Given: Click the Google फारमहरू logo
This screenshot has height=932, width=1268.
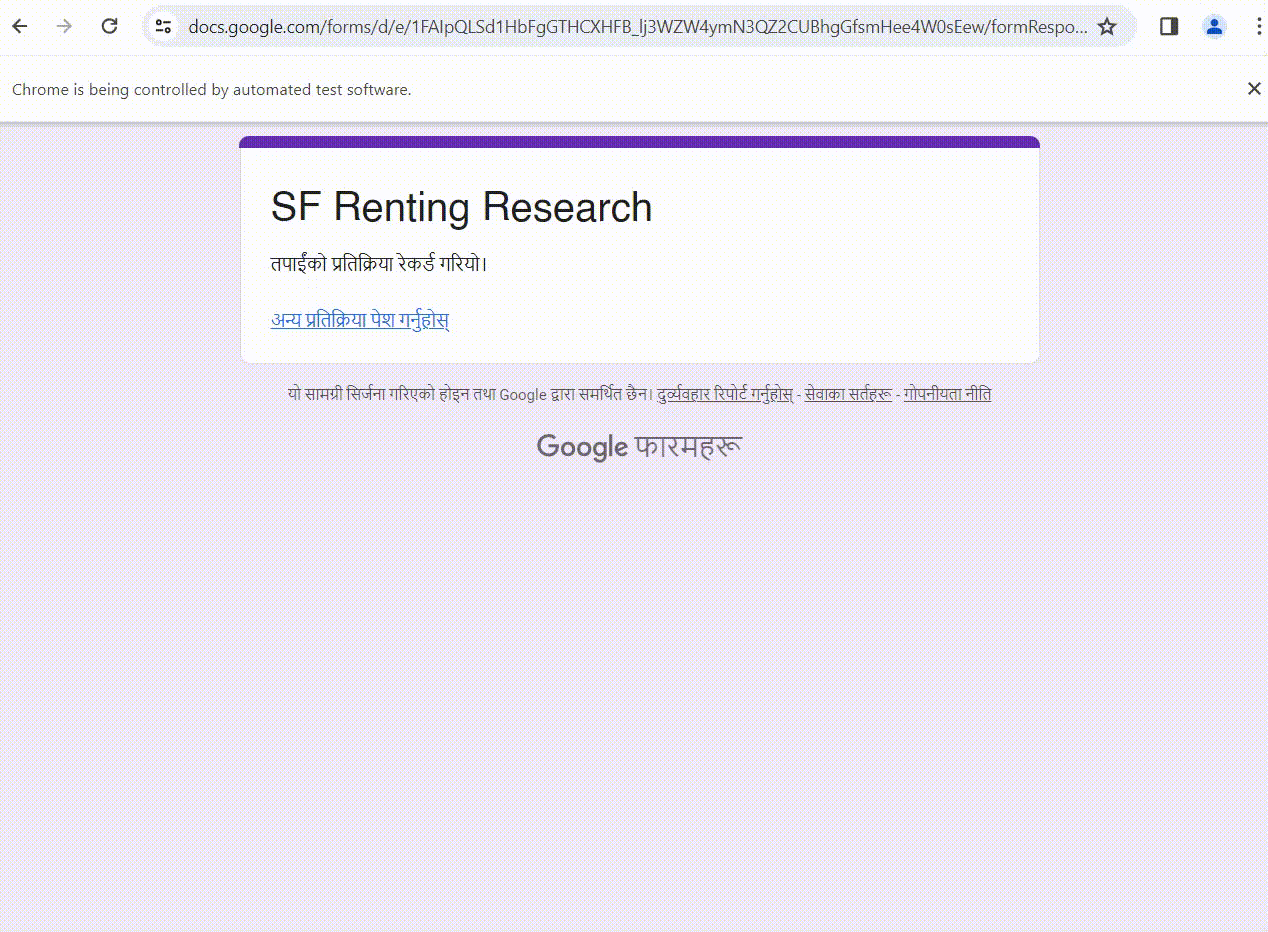Looking at the screenshot, I should point(639,446).
